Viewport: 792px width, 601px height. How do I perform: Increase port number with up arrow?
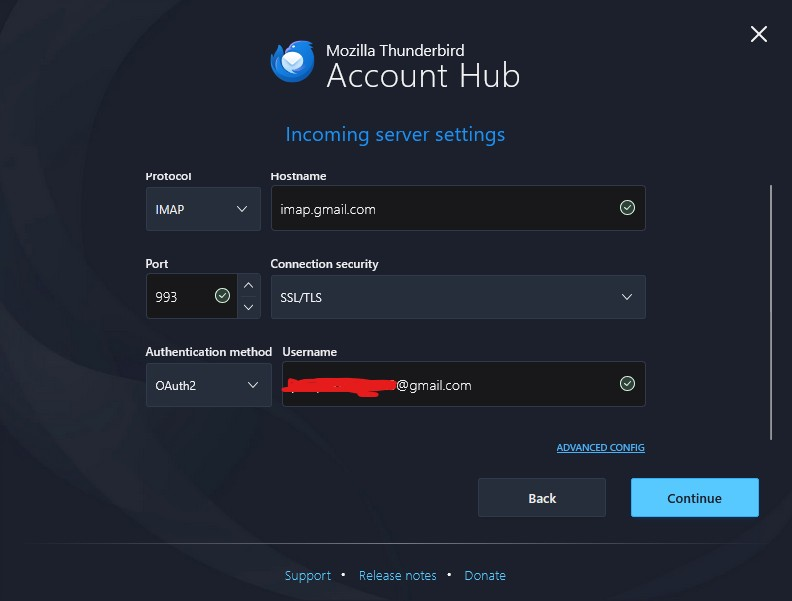(249, 285)
